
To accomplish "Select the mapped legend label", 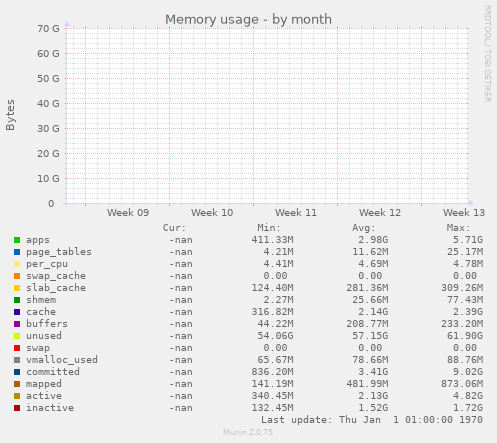I will pyautogui.click(x=44, y=384).
